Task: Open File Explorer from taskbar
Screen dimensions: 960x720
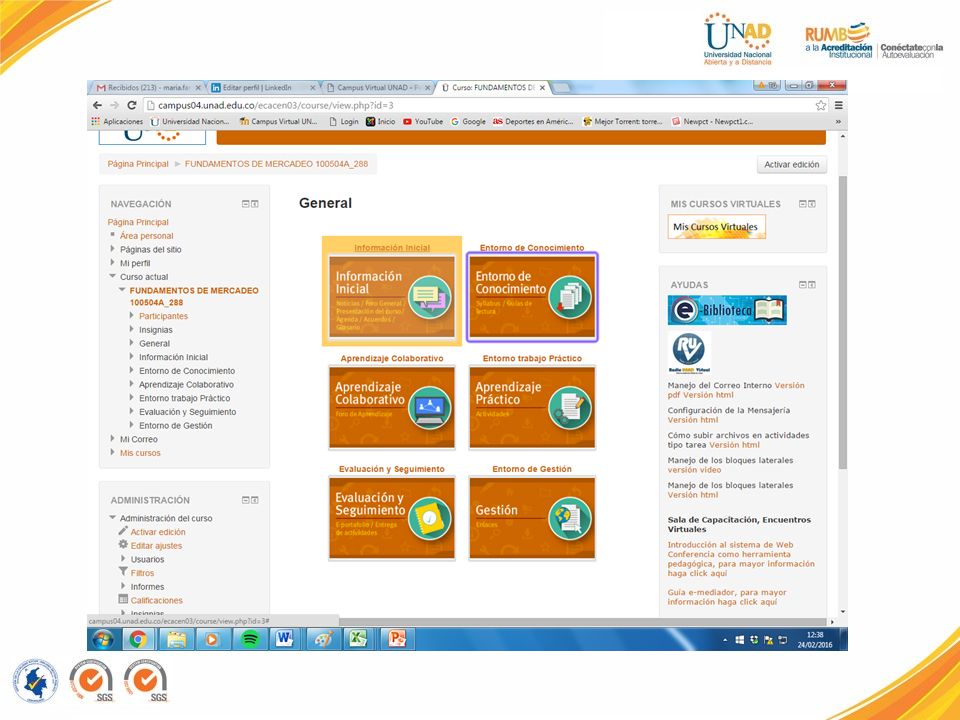Action: coord(176,639)
